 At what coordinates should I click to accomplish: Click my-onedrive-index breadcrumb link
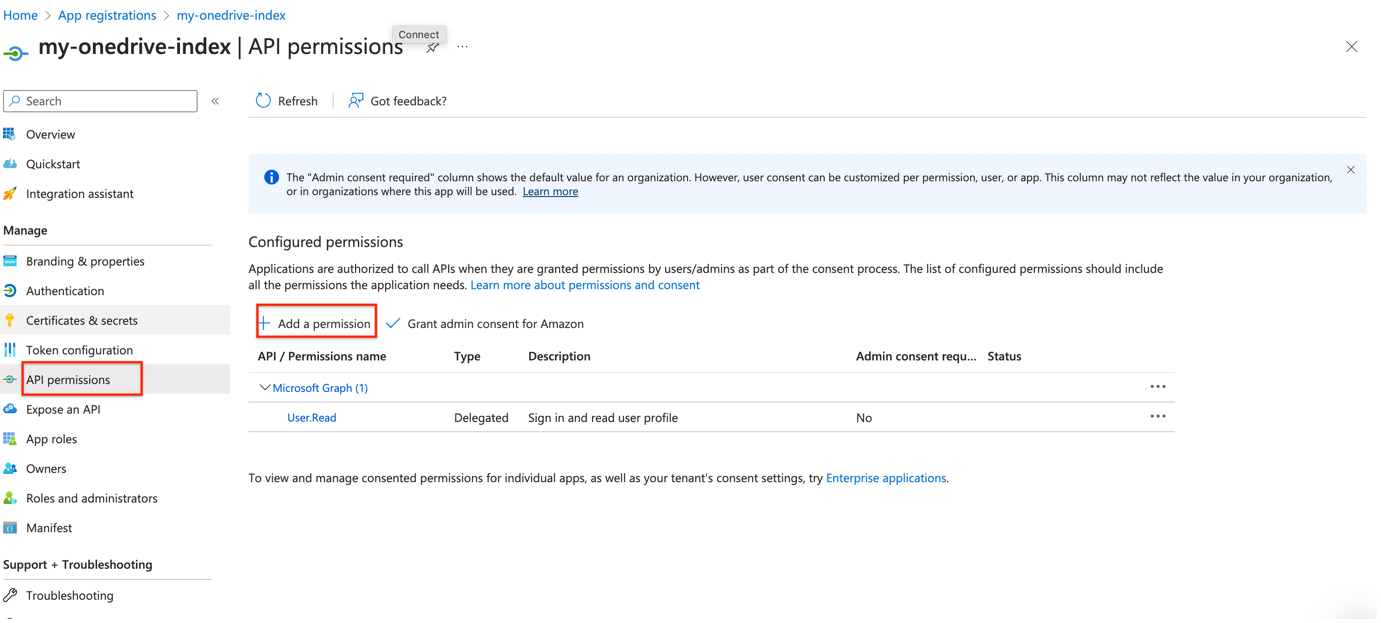[231, 15]
